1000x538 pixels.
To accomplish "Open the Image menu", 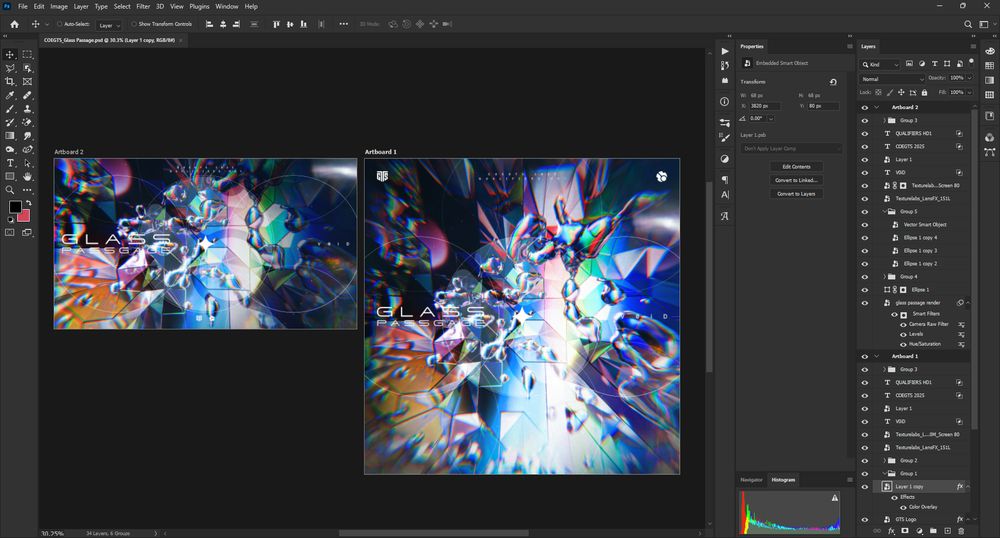I will [59, 6].
